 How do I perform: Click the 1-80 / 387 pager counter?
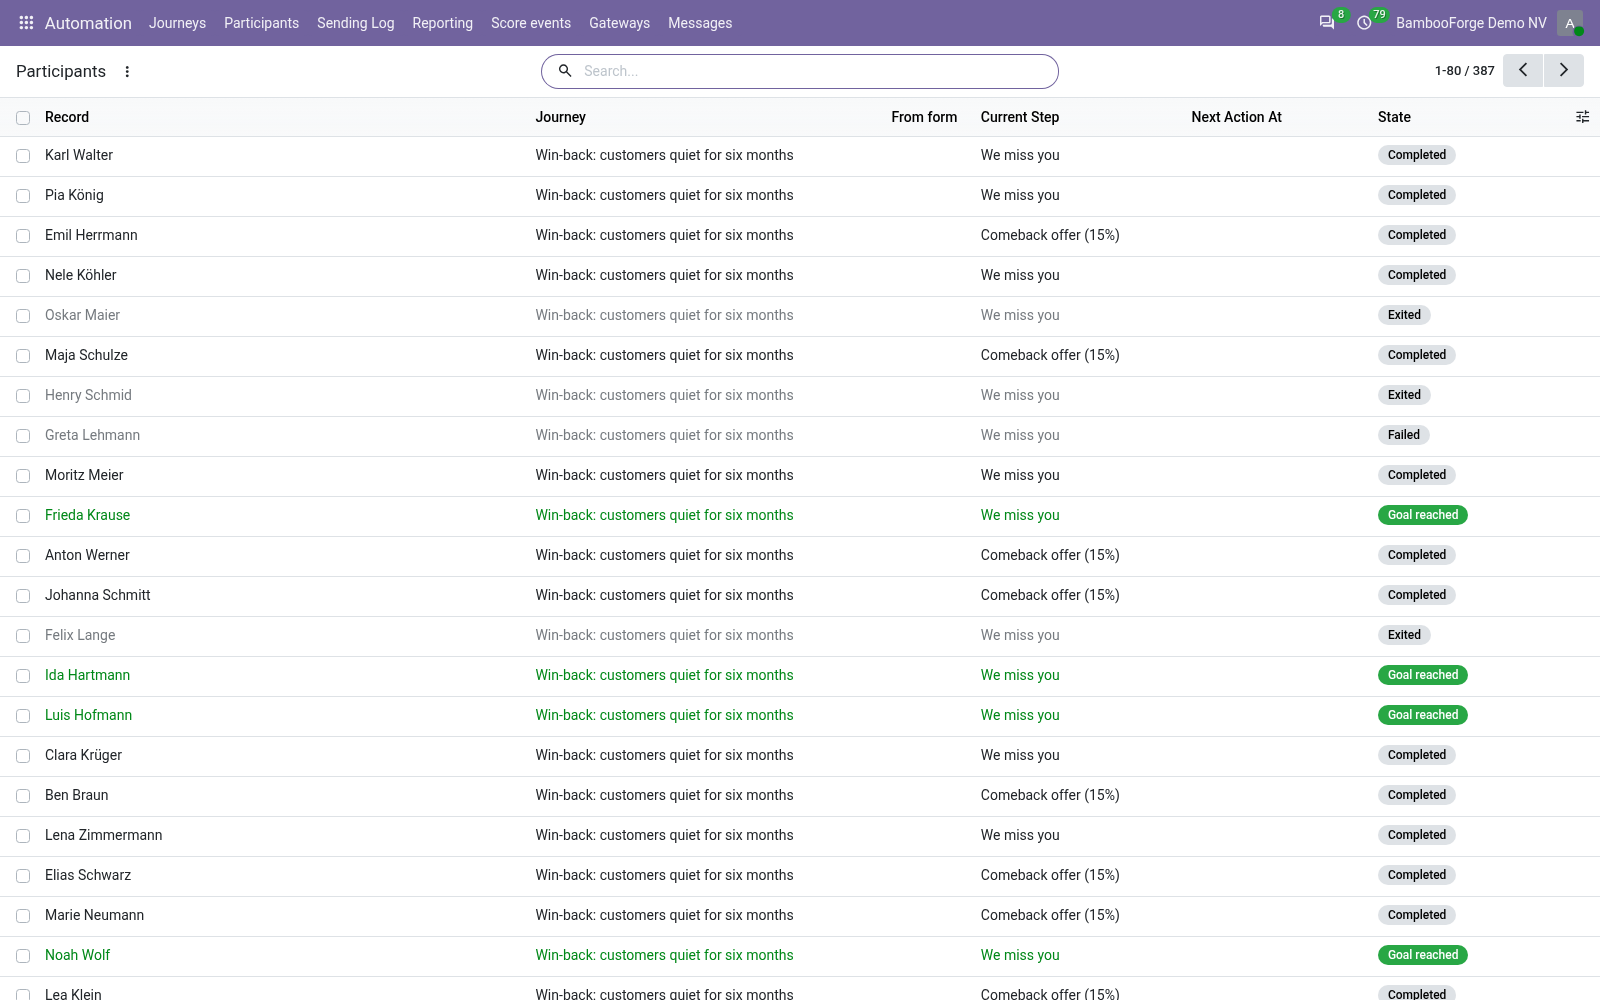tap(1464, 70)
